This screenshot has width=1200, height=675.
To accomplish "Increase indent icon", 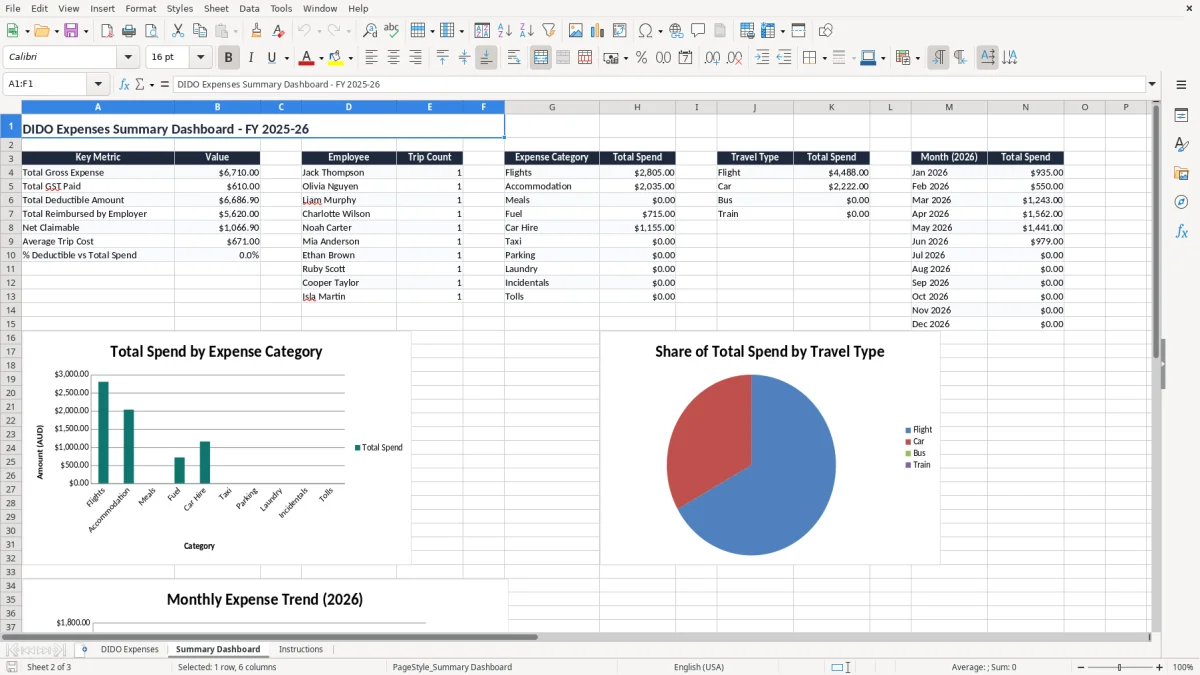I will pyautogui.click(x=762, y=58).
